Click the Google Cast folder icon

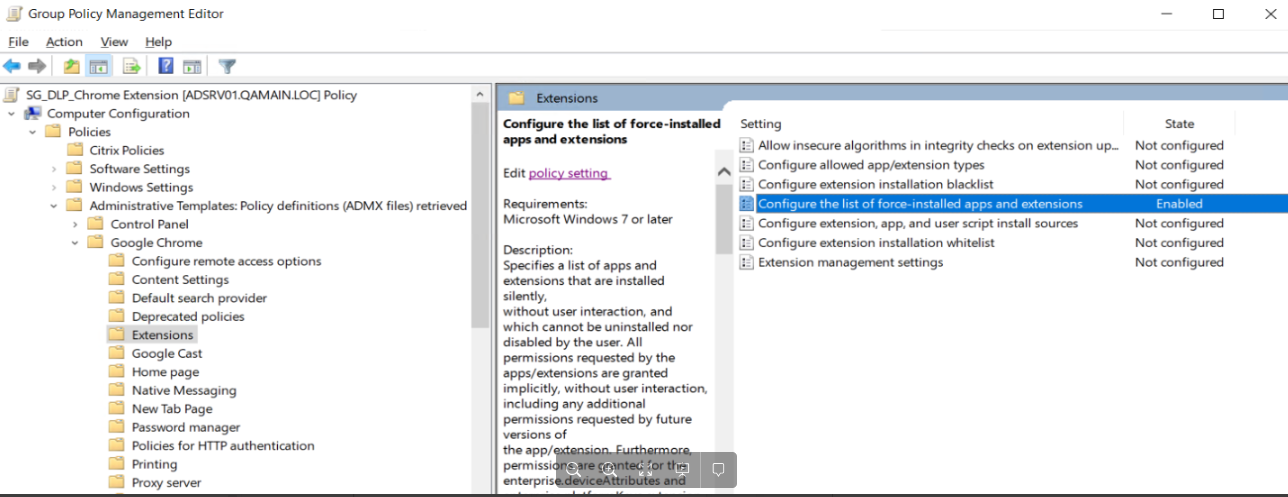(x=117, y=353)
